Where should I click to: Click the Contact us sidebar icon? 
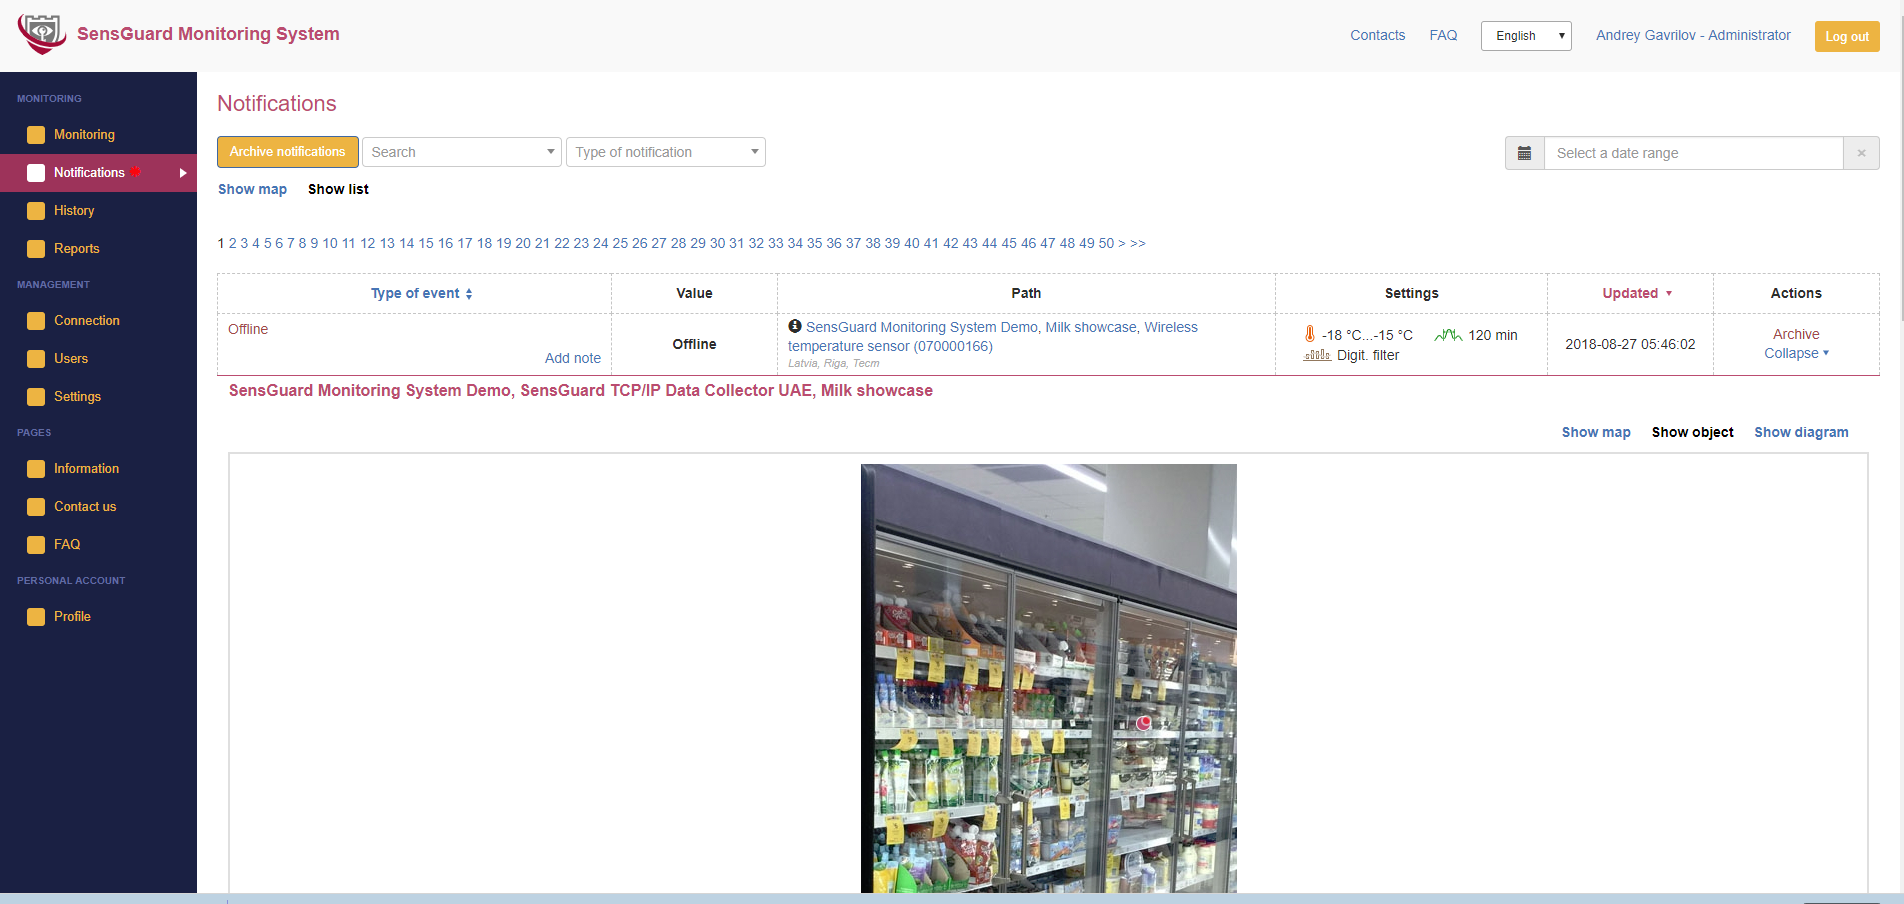36,507
